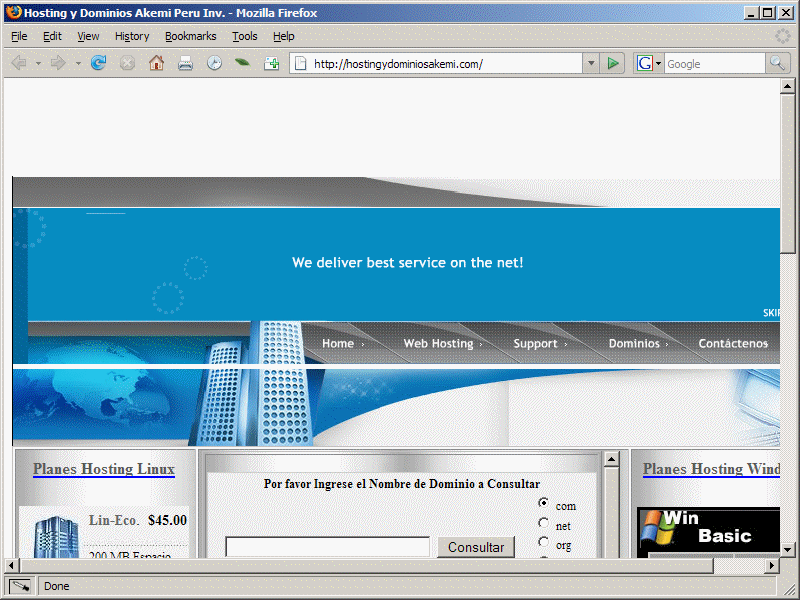Click the Print toolbar icon
The image size is (800, 600).
(185, 63)
